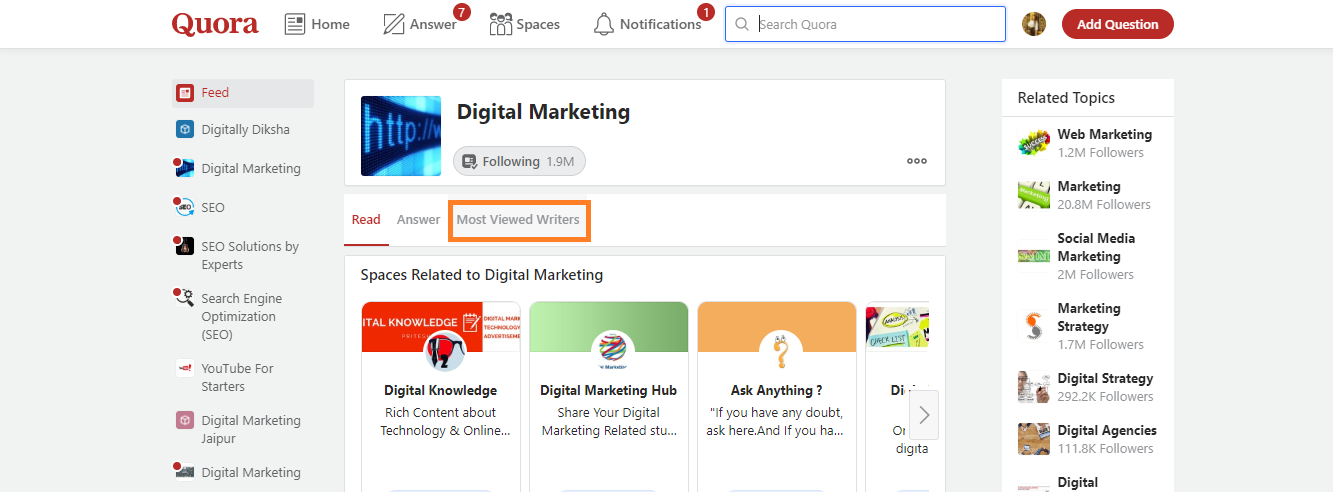The image size is (1333, 492).
Task: Switch to the Read tab
Action: pyautogui.click(x=366, y=219)
